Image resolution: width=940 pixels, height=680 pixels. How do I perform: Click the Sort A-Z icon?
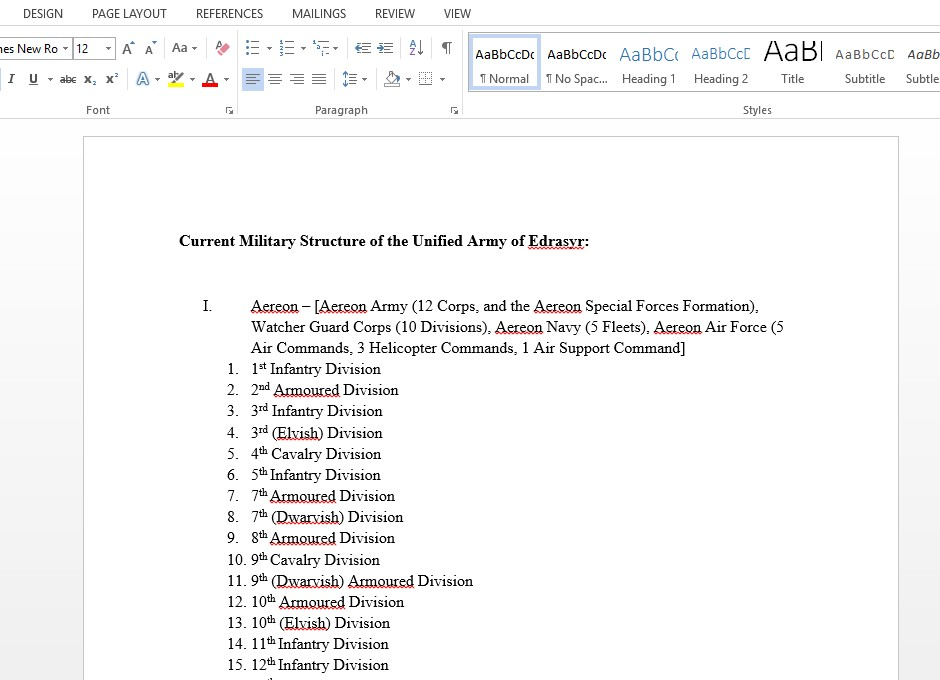click(417, 48)
